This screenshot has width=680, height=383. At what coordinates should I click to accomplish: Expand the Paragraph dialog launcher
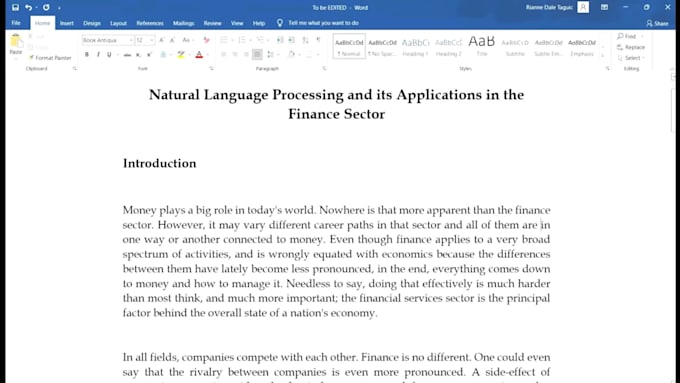[324, 69]
